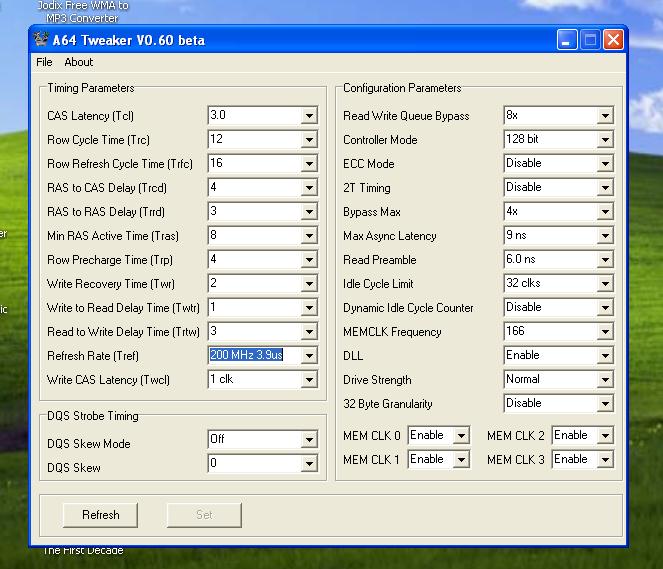
Task: Expand the Row Cycle Time (Trc) dropdown
Action: click(x=309, y=140)
